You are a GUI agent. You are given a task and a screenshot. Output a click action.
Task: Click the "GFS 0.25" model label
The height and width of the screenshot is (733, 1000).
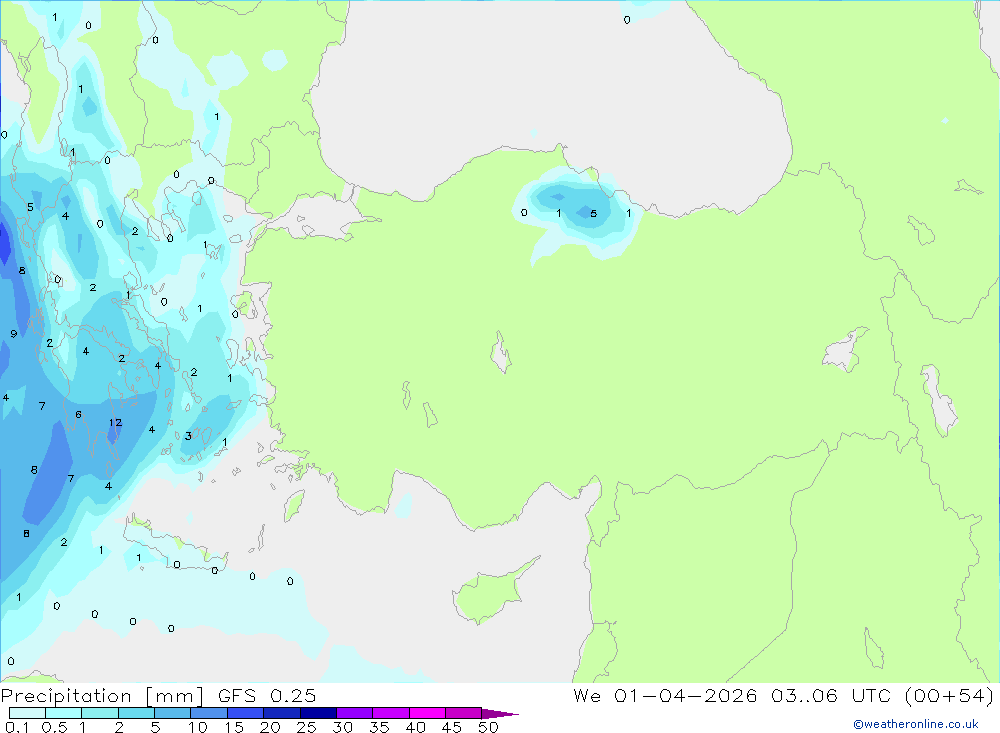[267, 695]
